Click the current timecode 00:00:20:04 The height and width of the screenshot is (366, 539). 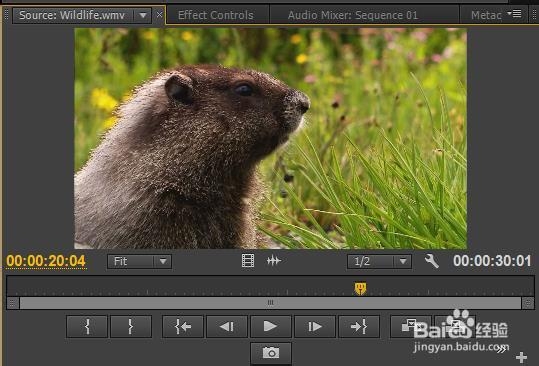click(x=46, y=261)
